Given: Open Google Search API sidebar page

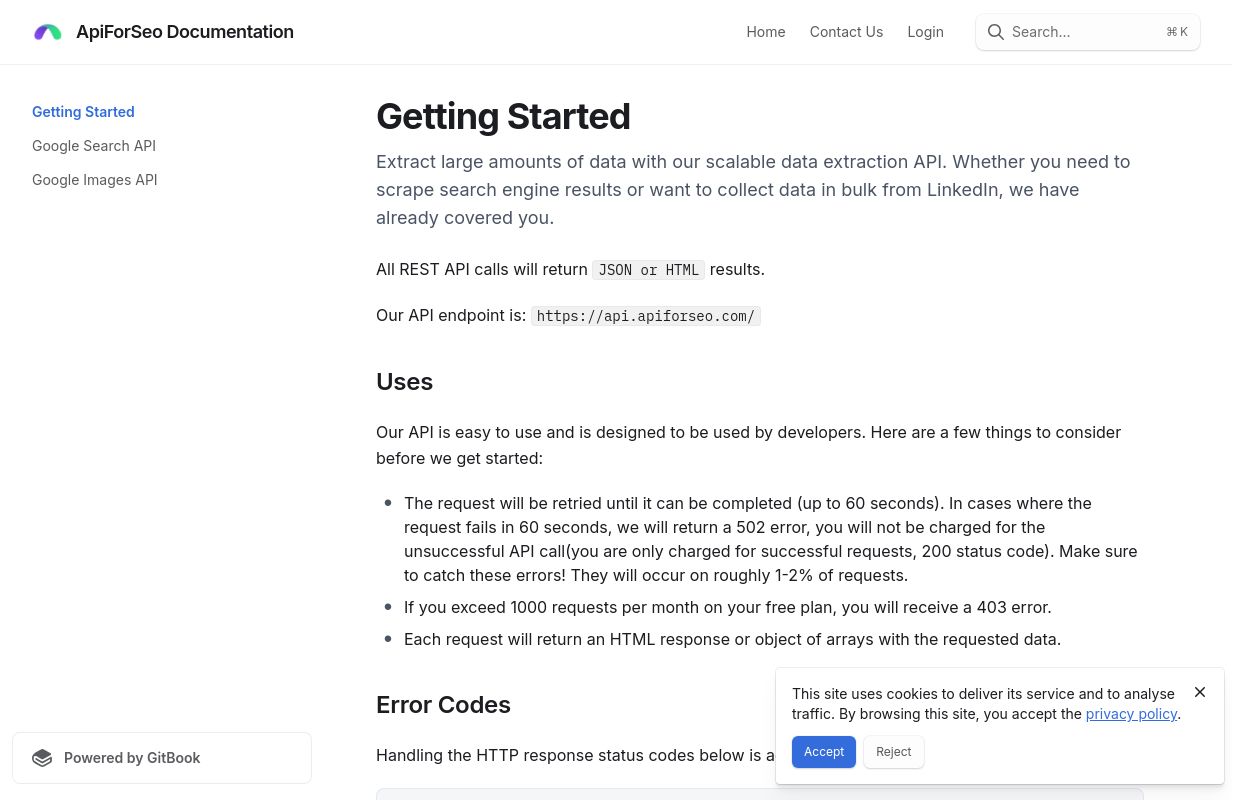Looking at the screenshot, I should [x=94, y=146].
